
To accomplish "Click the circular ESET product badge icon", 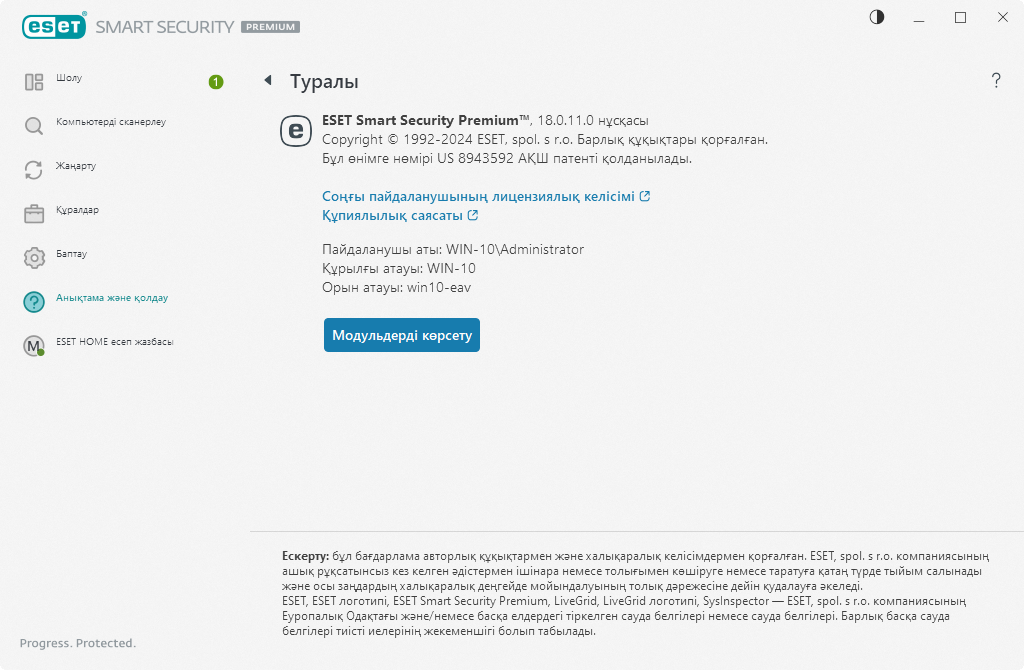I will pos(295,131).
